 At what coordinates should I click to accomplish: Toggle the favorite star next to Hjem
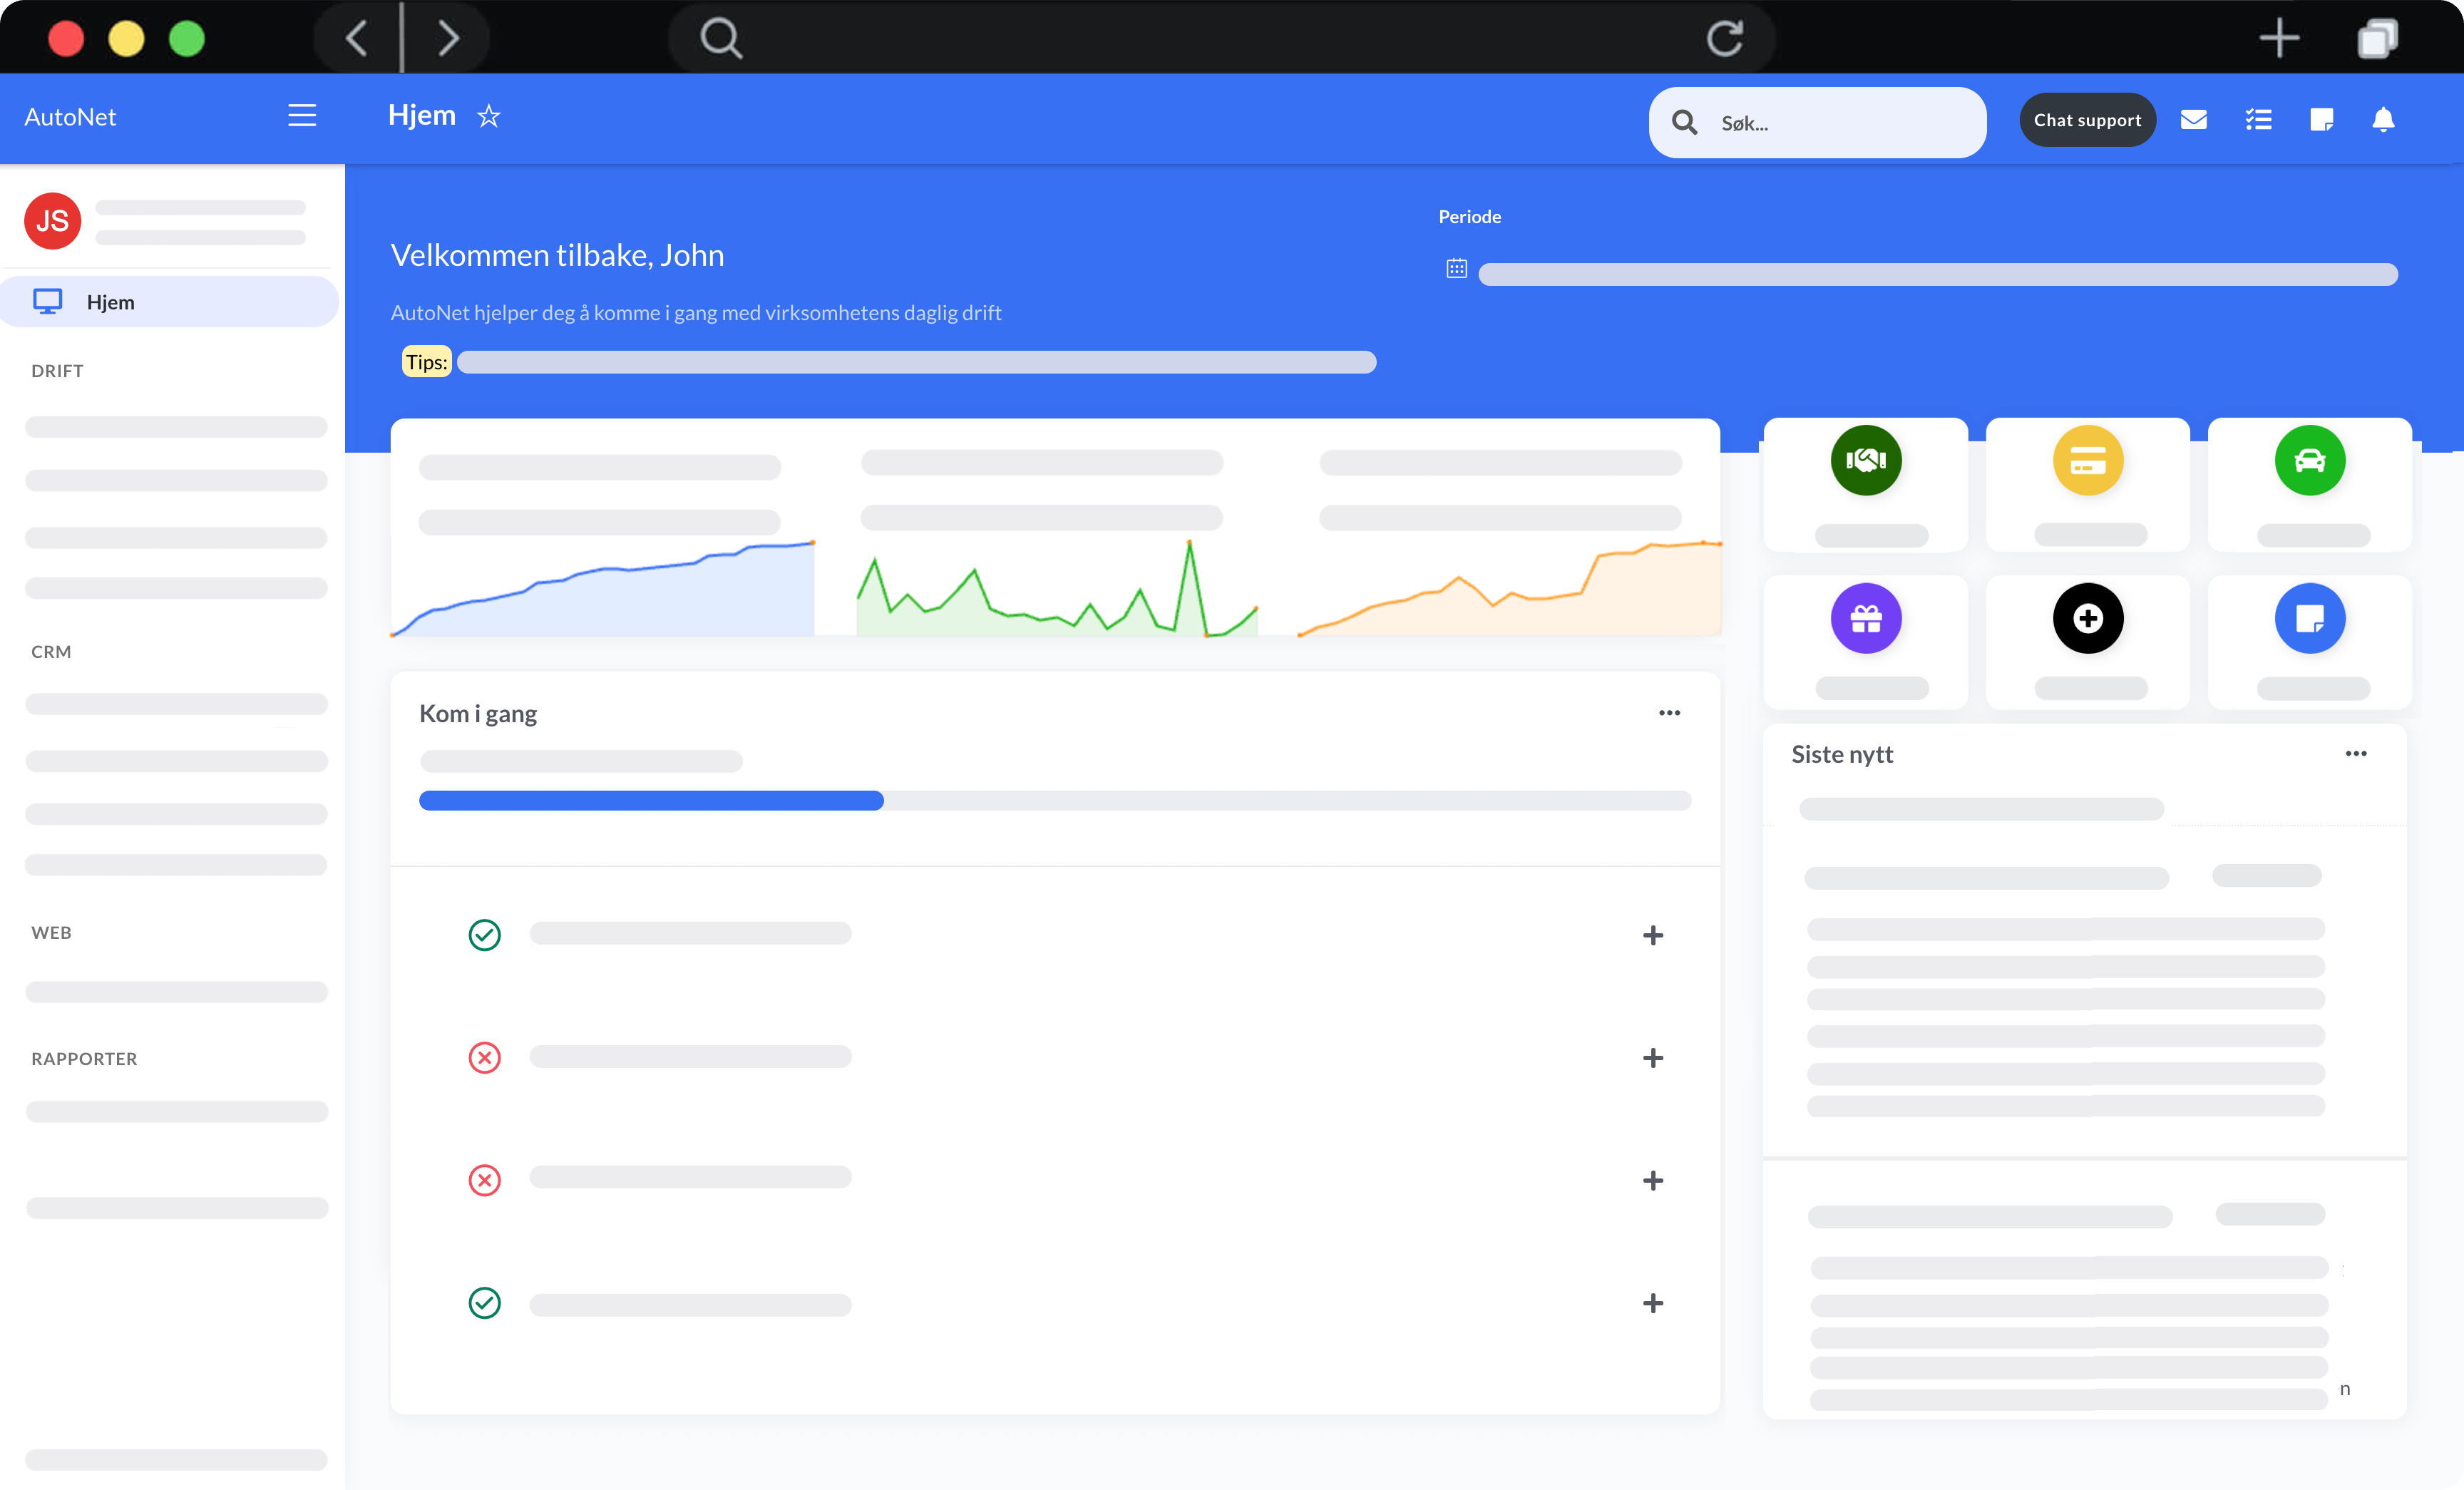click(x=488, y=116)
